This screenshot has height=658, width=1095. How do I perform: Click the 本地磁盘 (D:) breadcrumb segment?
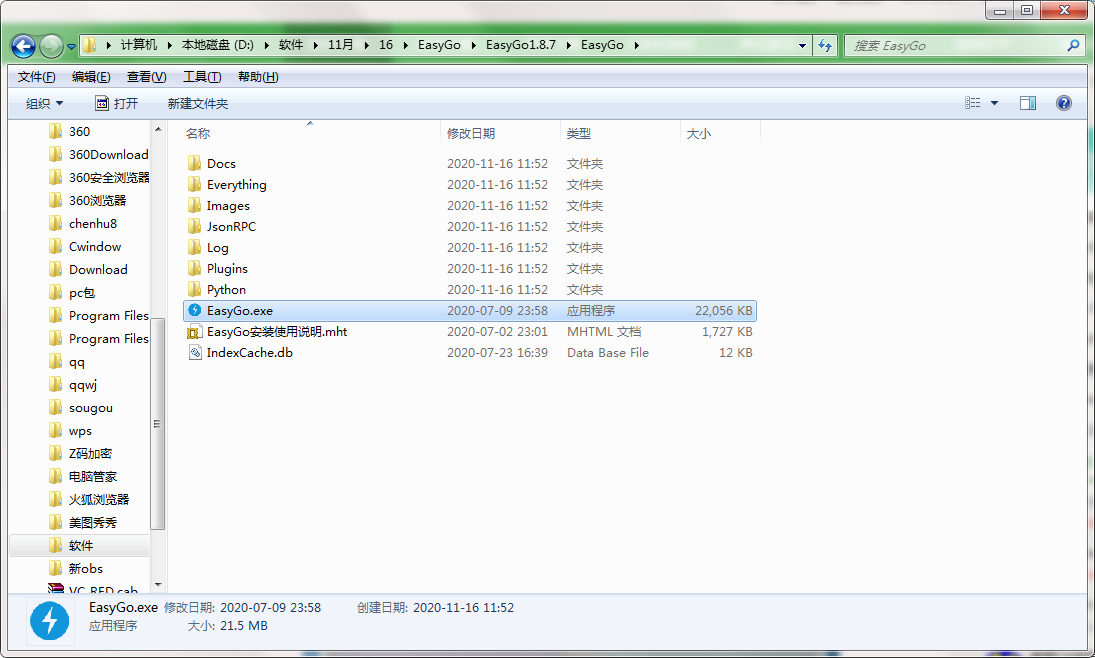pyautogui.click(x=218, y=45)
